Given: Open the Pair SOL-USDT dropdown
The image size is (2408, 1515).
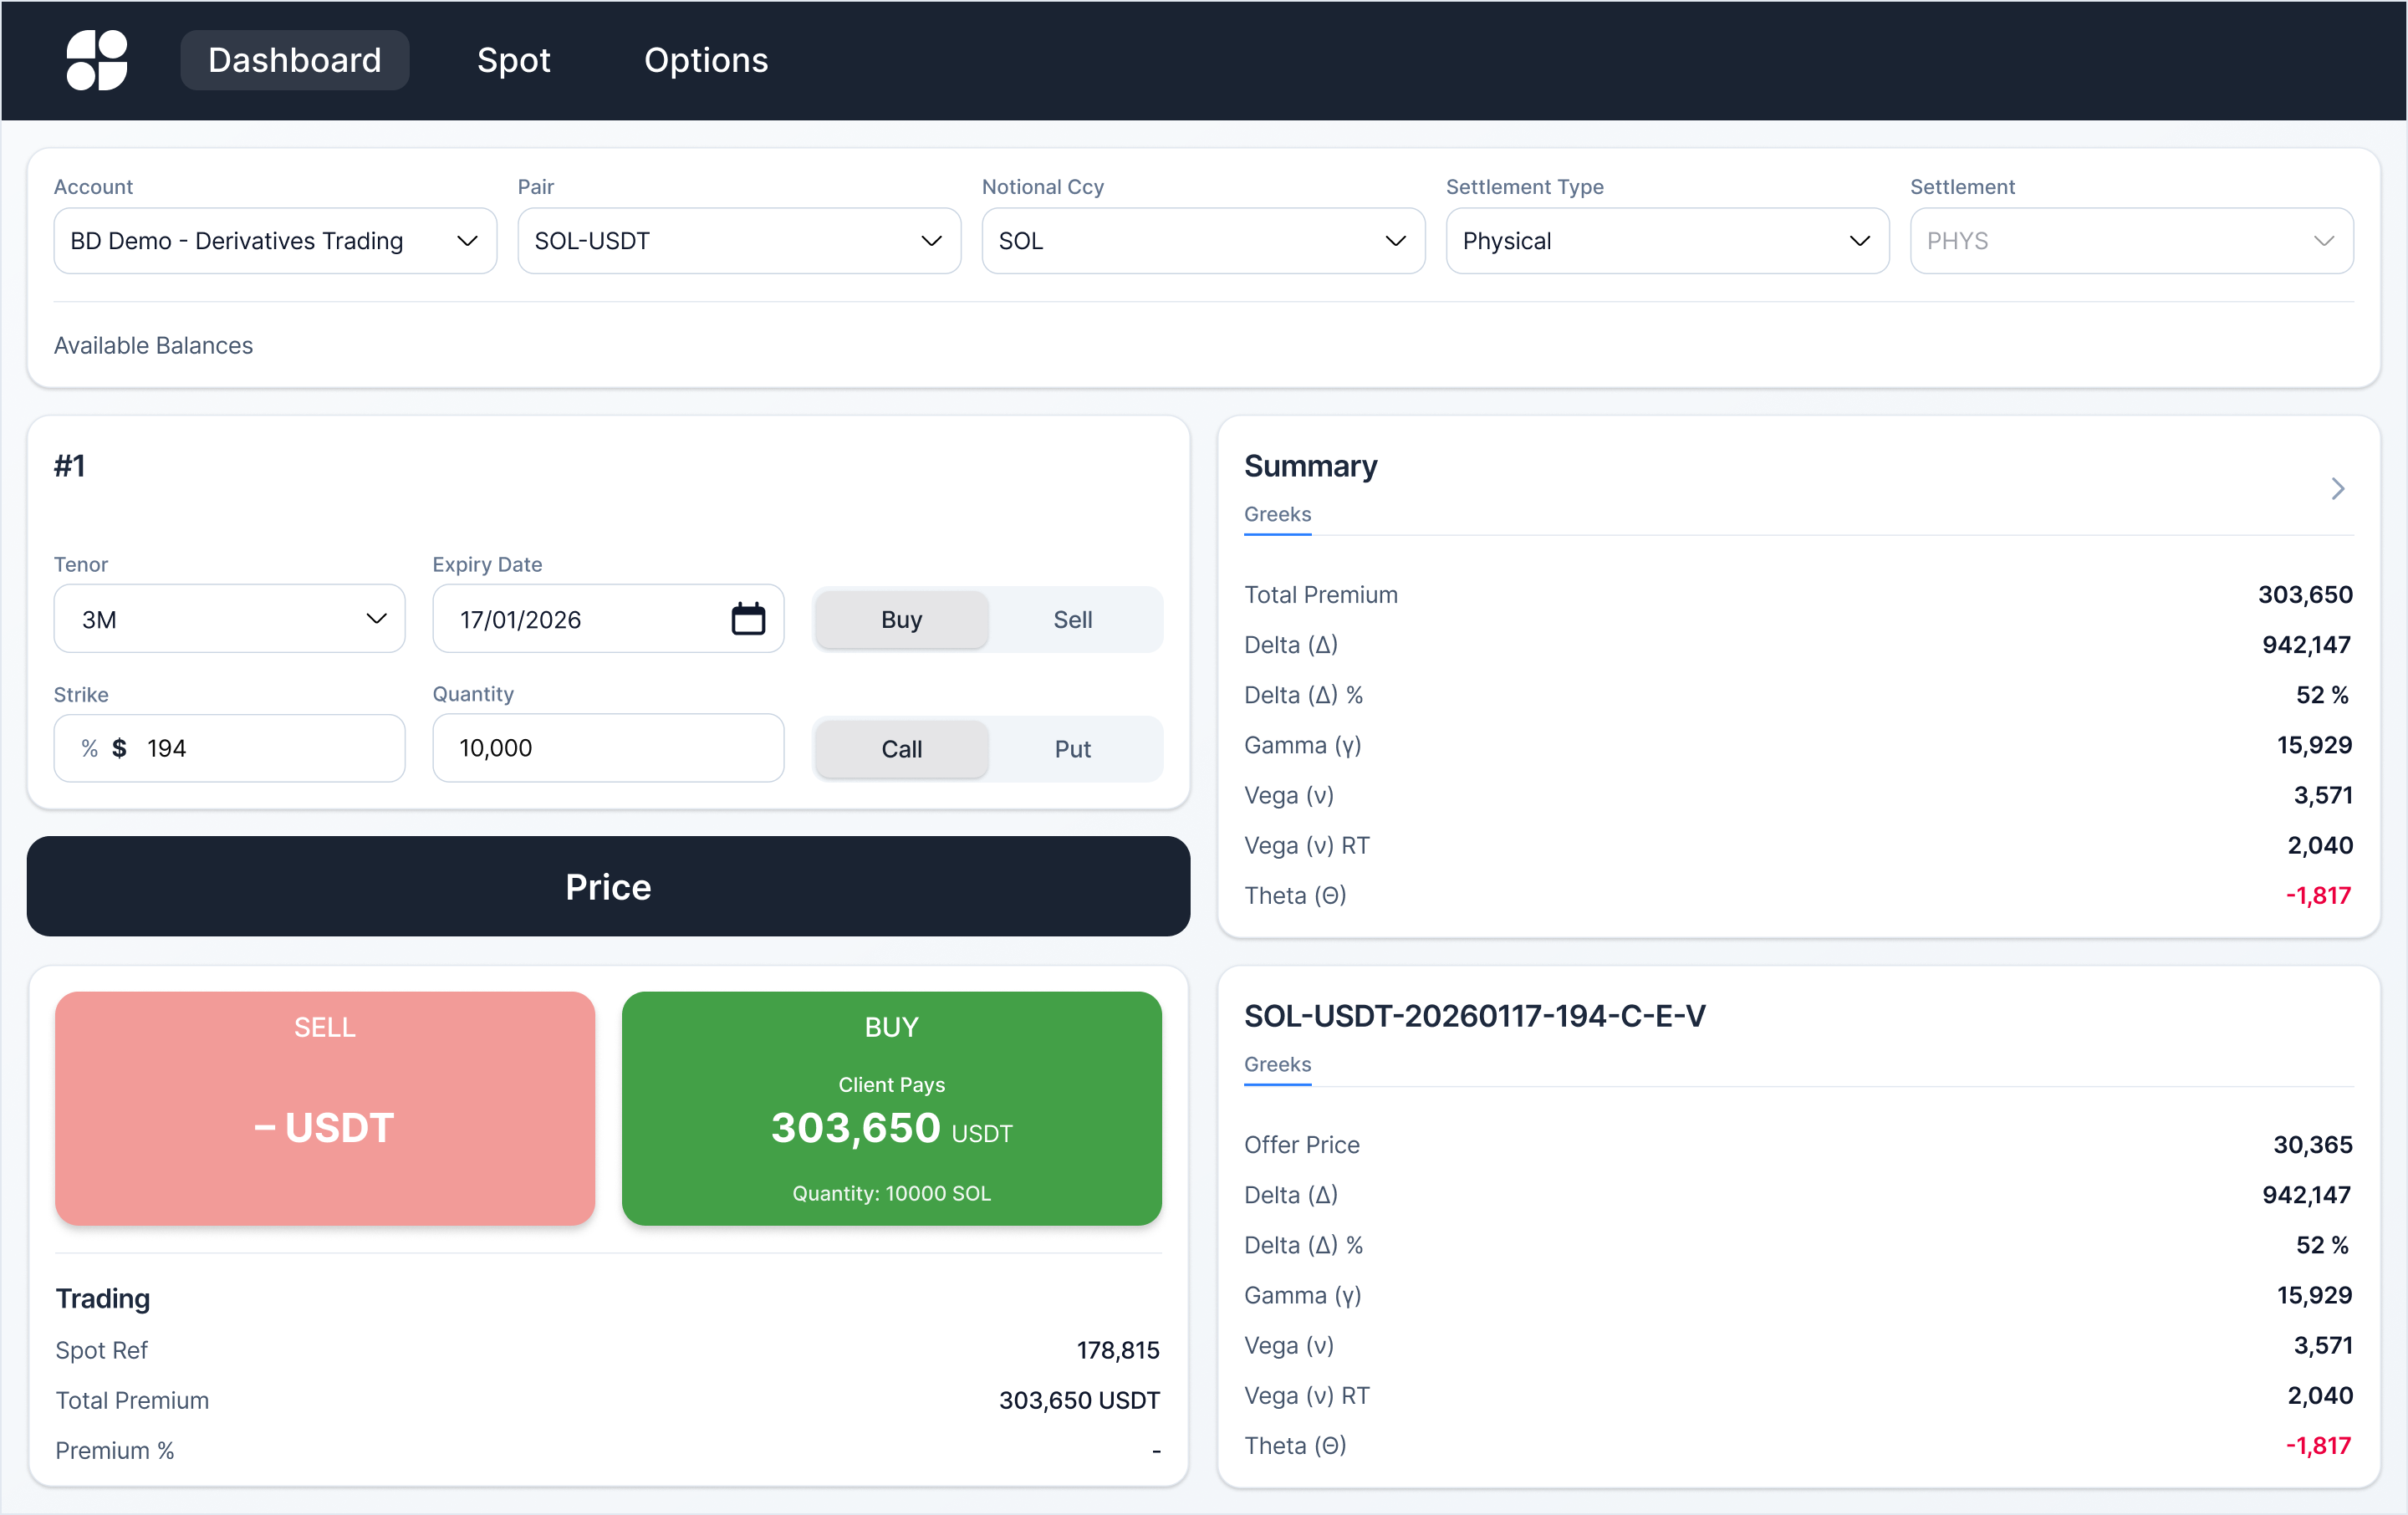Looking at the screenshot, I should (738, 241).
